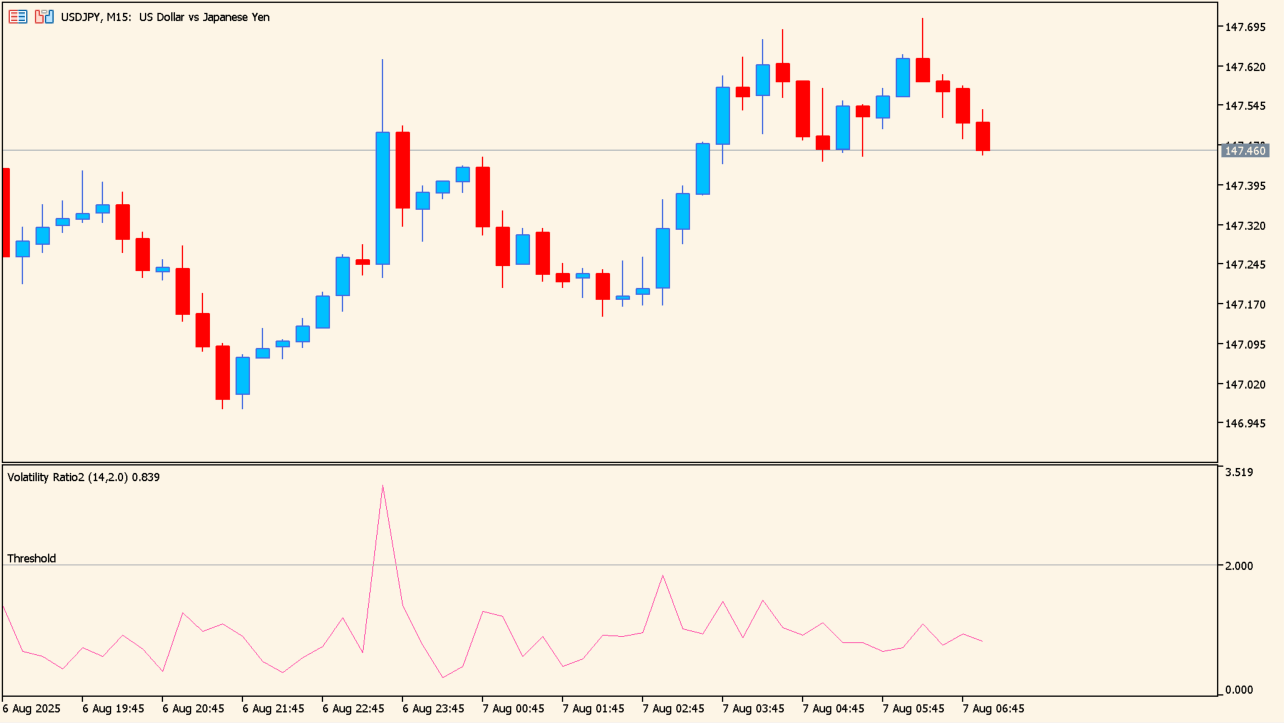The image size is (1284, 723).
Task: Select the current price tag showing 147.460
Action: pyautogui.click(x=1243, y=148)
